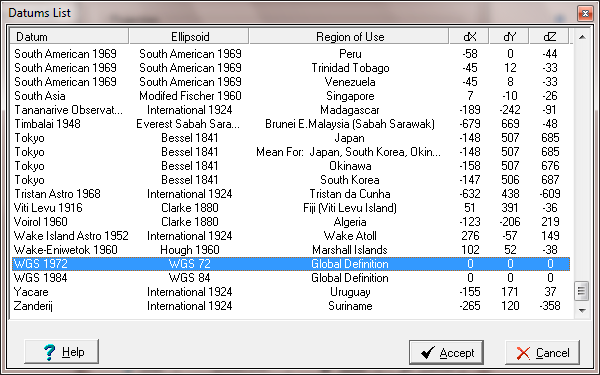Click the WGS 84 ellipsoid cell
The image size is (600, 375).
pyautogui.click(x=189, y=278)
